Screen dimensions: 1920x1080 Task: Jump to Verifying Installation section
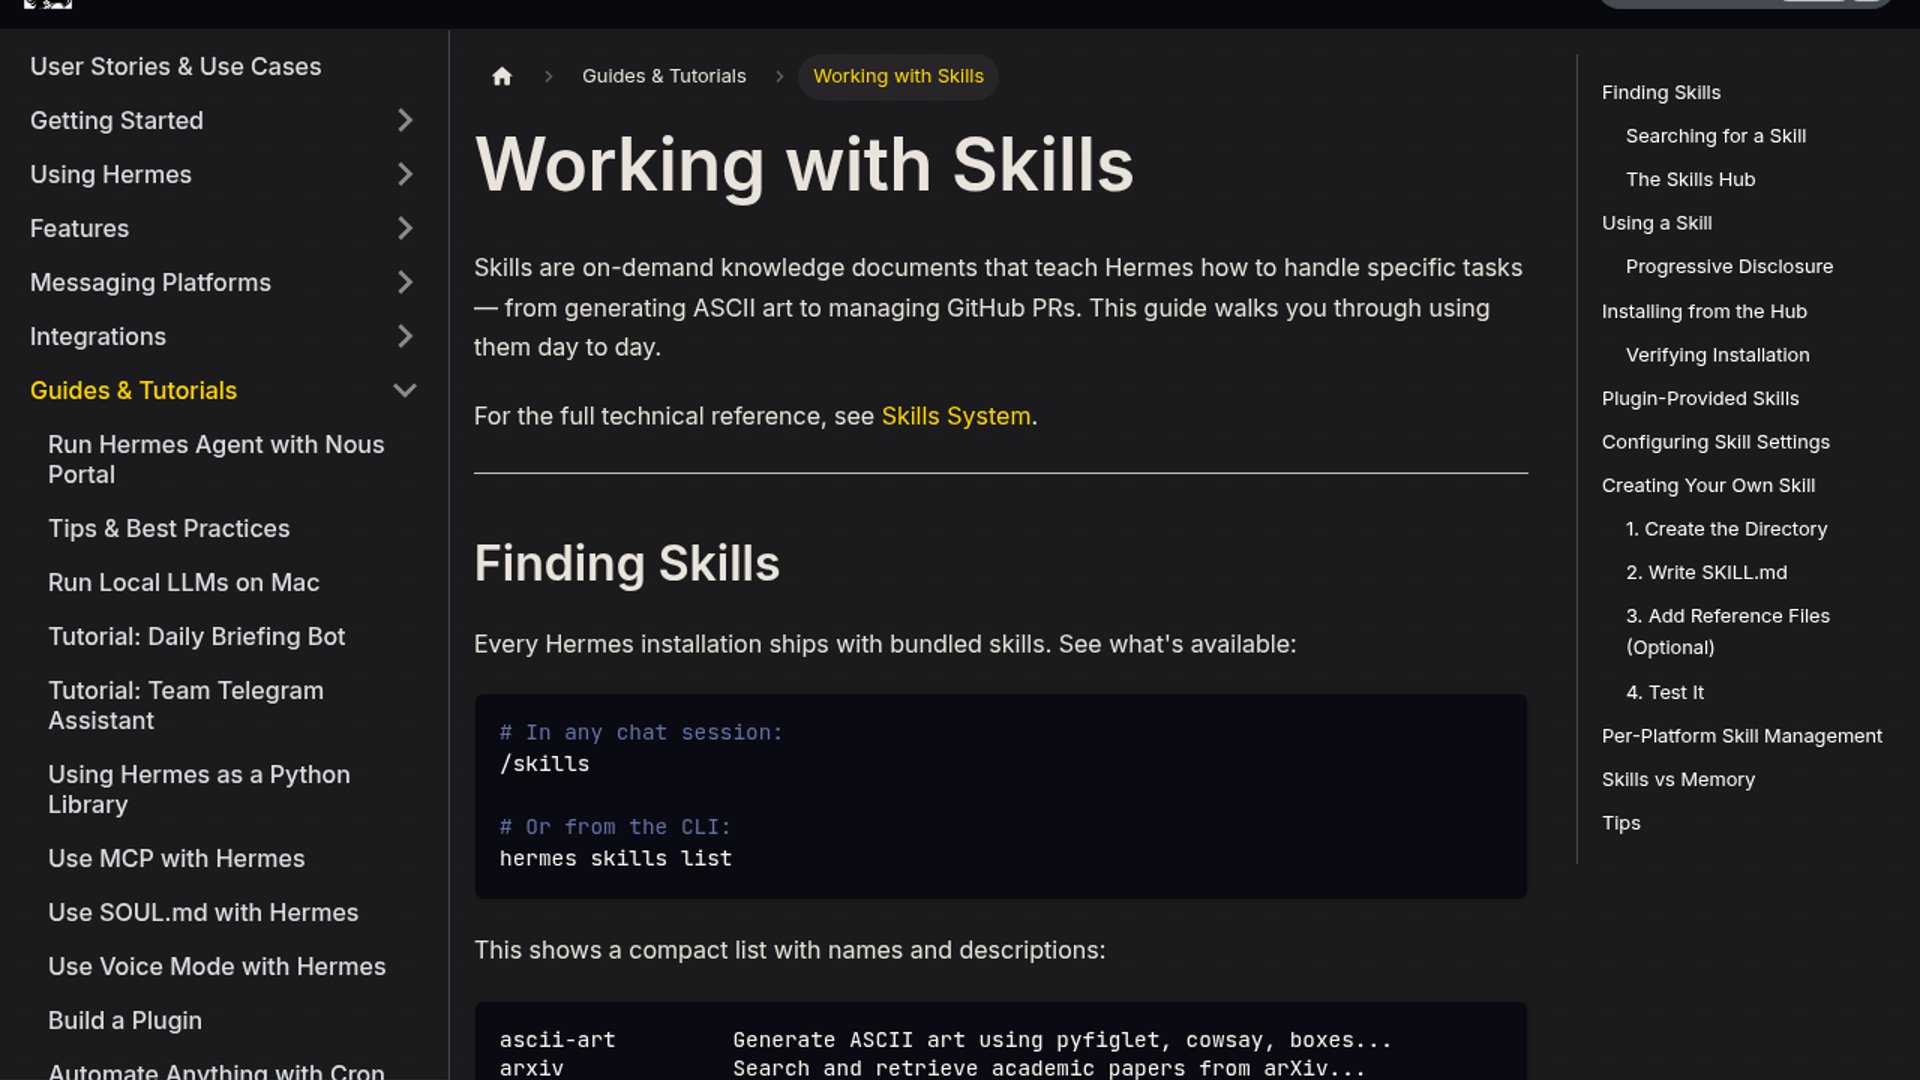1718,355
